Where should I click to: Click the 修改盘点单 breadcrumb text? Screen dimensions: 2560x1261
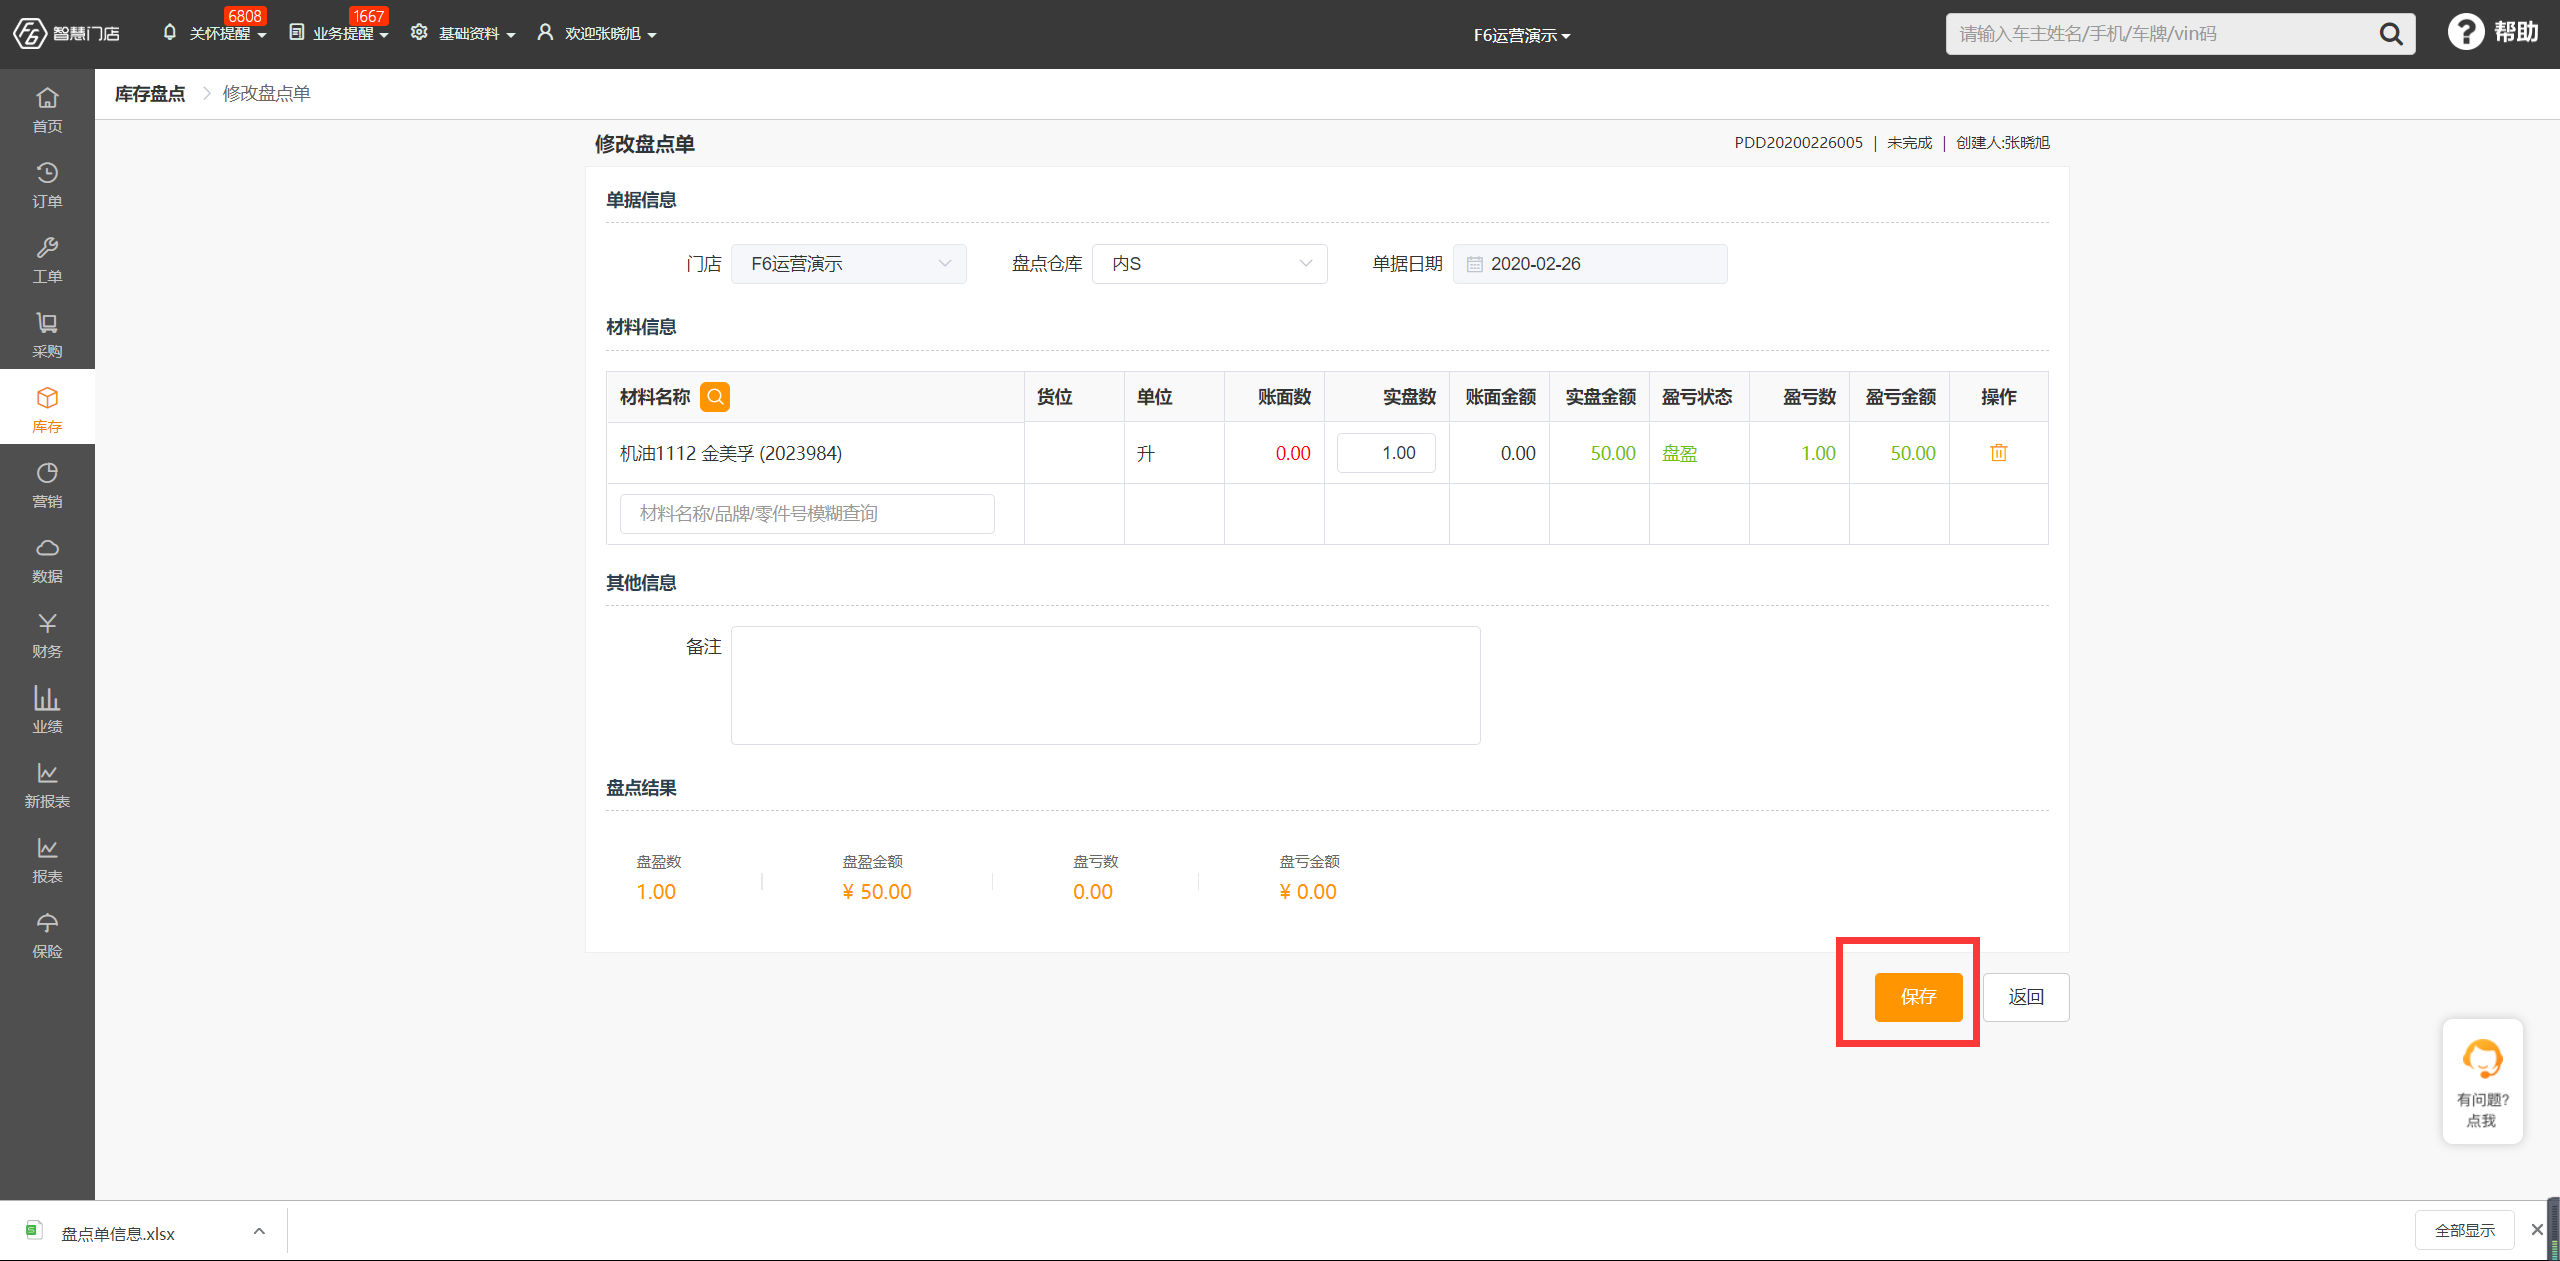click(266, 94)
